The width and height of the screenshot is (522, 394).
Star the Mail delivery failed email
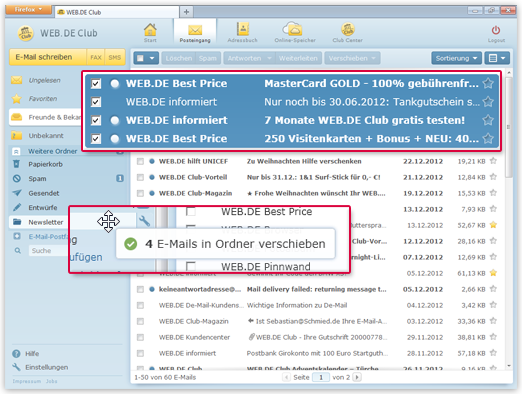coord(493,289)
